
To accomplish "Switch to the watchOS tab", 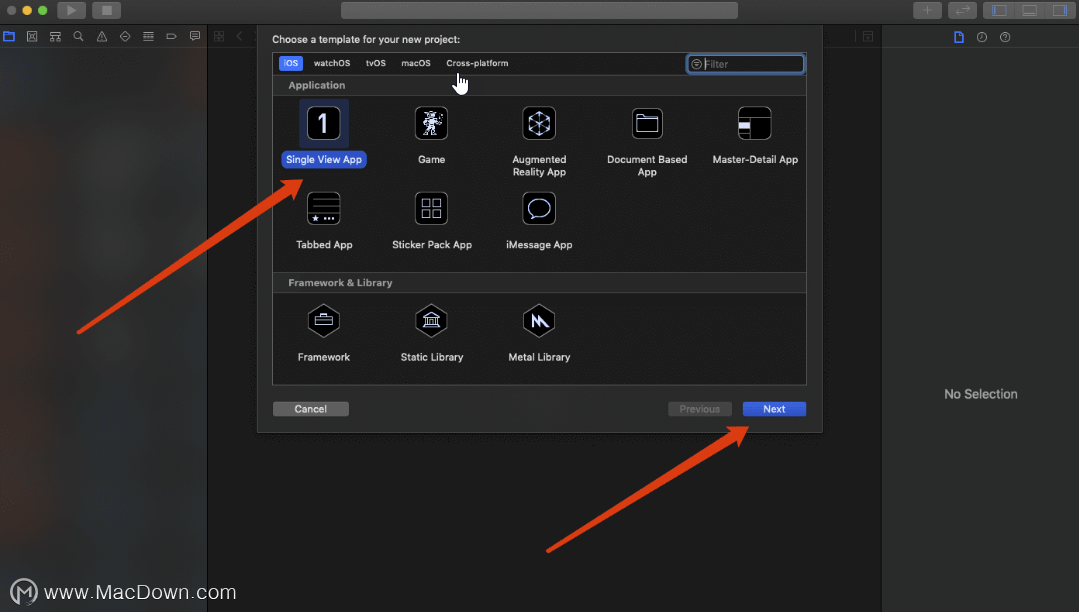I will (x=332, y=63).
